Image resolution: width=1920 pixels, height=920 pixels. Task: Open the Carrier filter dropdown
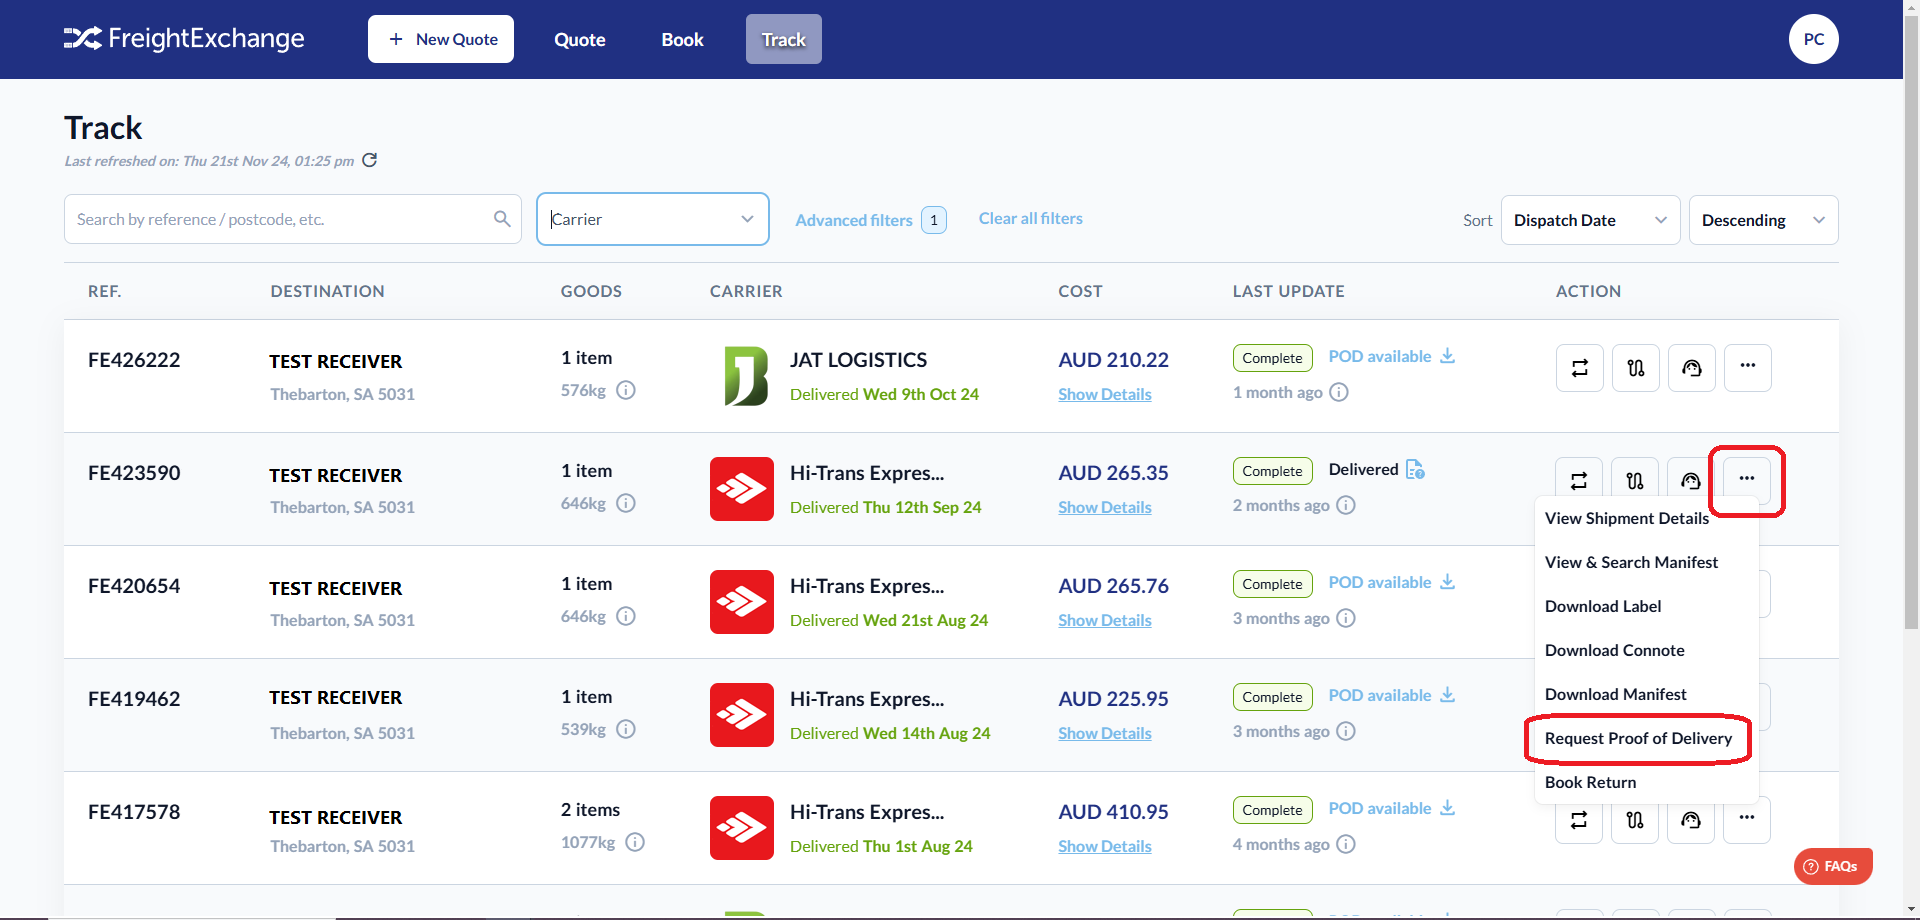coord(653,219)
